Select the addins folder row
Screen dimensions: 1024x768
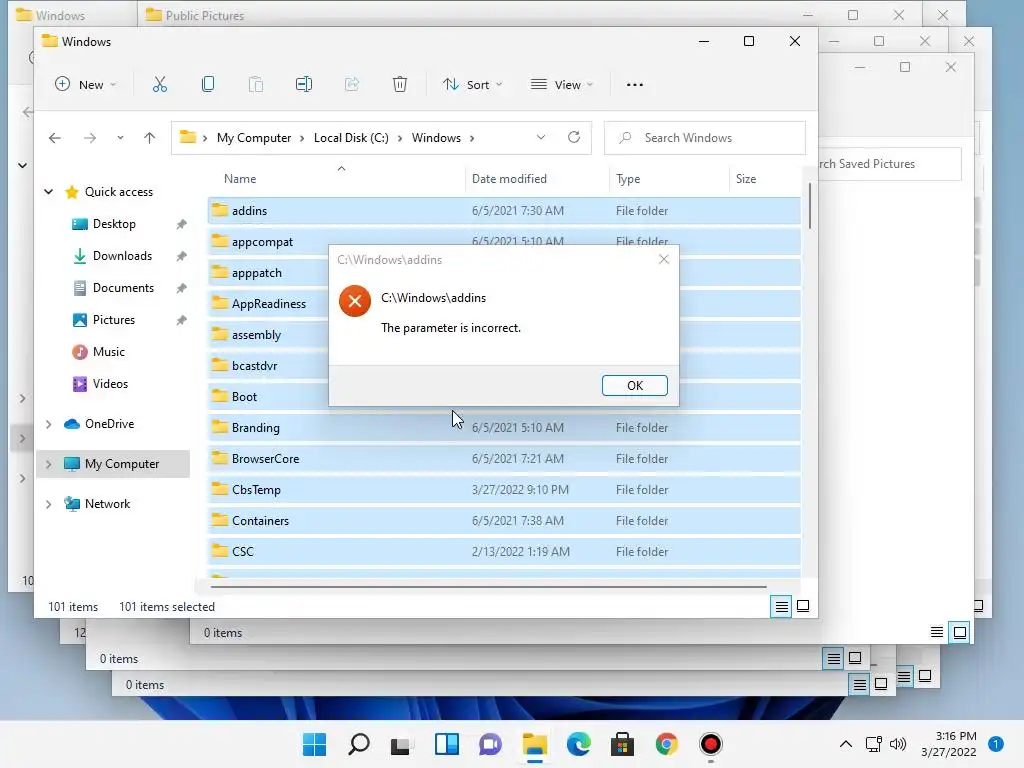point(504,211)
